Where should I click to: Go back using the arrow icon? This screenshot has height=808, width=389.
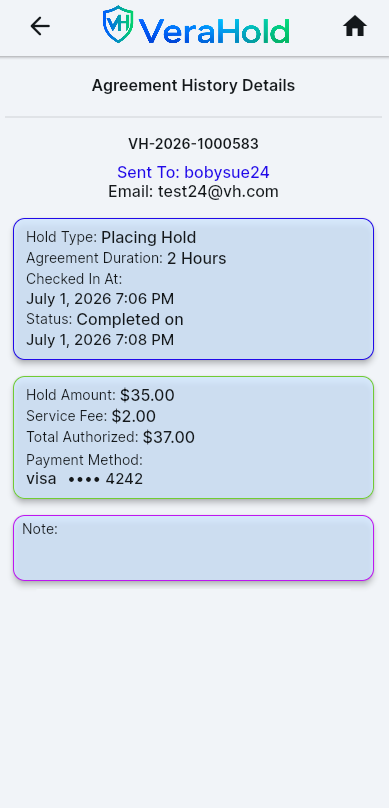coord(40,26)
